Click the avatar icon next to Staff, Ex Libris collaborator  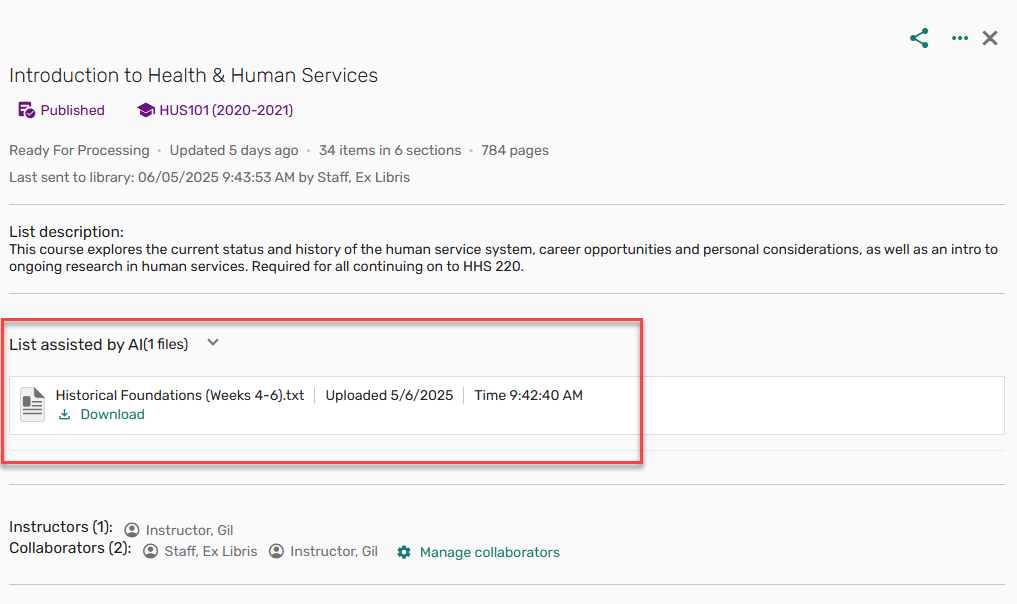pyautogui.click(x=150, y=551)
